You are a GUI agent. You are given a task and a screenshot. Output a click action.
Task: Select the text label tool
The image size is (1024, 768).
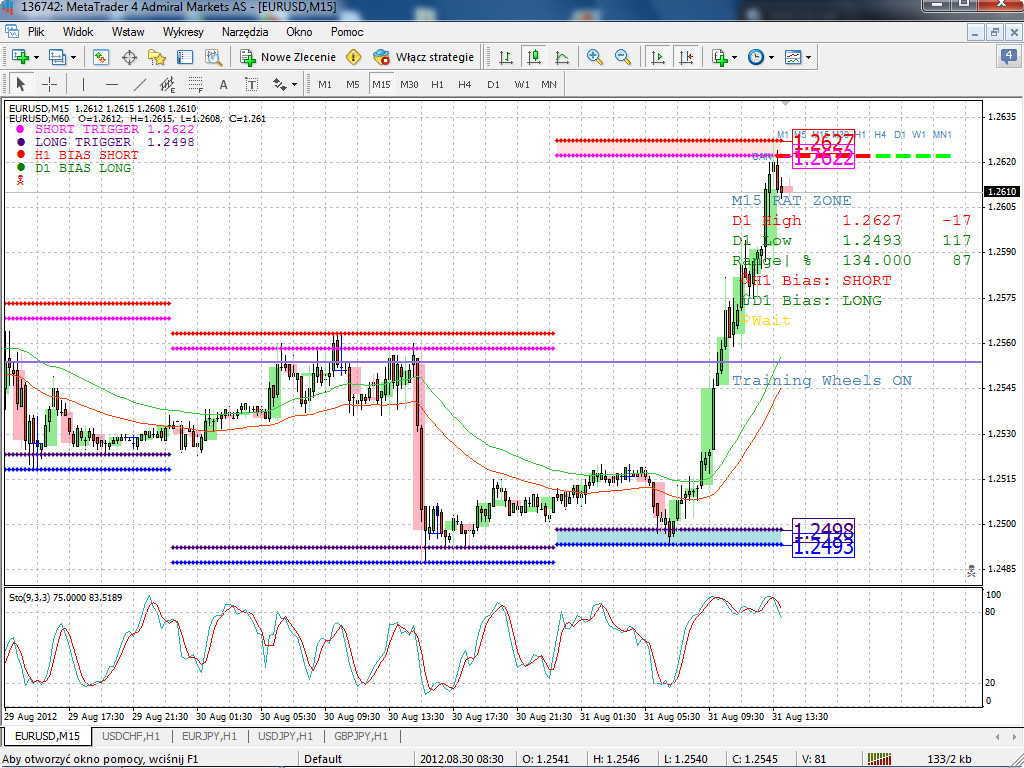click(x=223, y=84)
